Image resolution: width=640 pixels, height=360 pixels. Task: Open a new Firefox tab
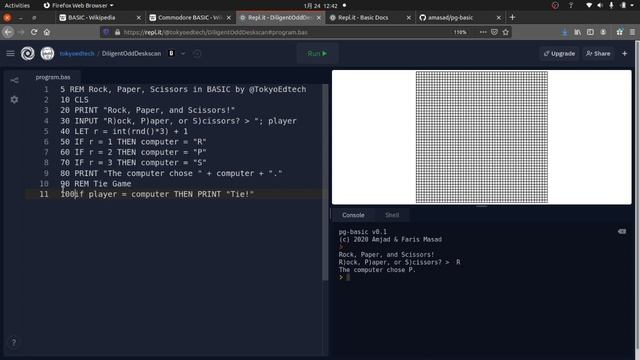coord(512,18)
